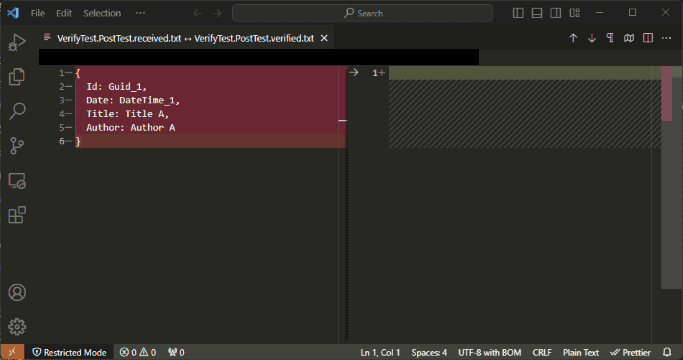Change language mode Plain Text
Viewport: 683px width, 360px height.
[581, 352]
